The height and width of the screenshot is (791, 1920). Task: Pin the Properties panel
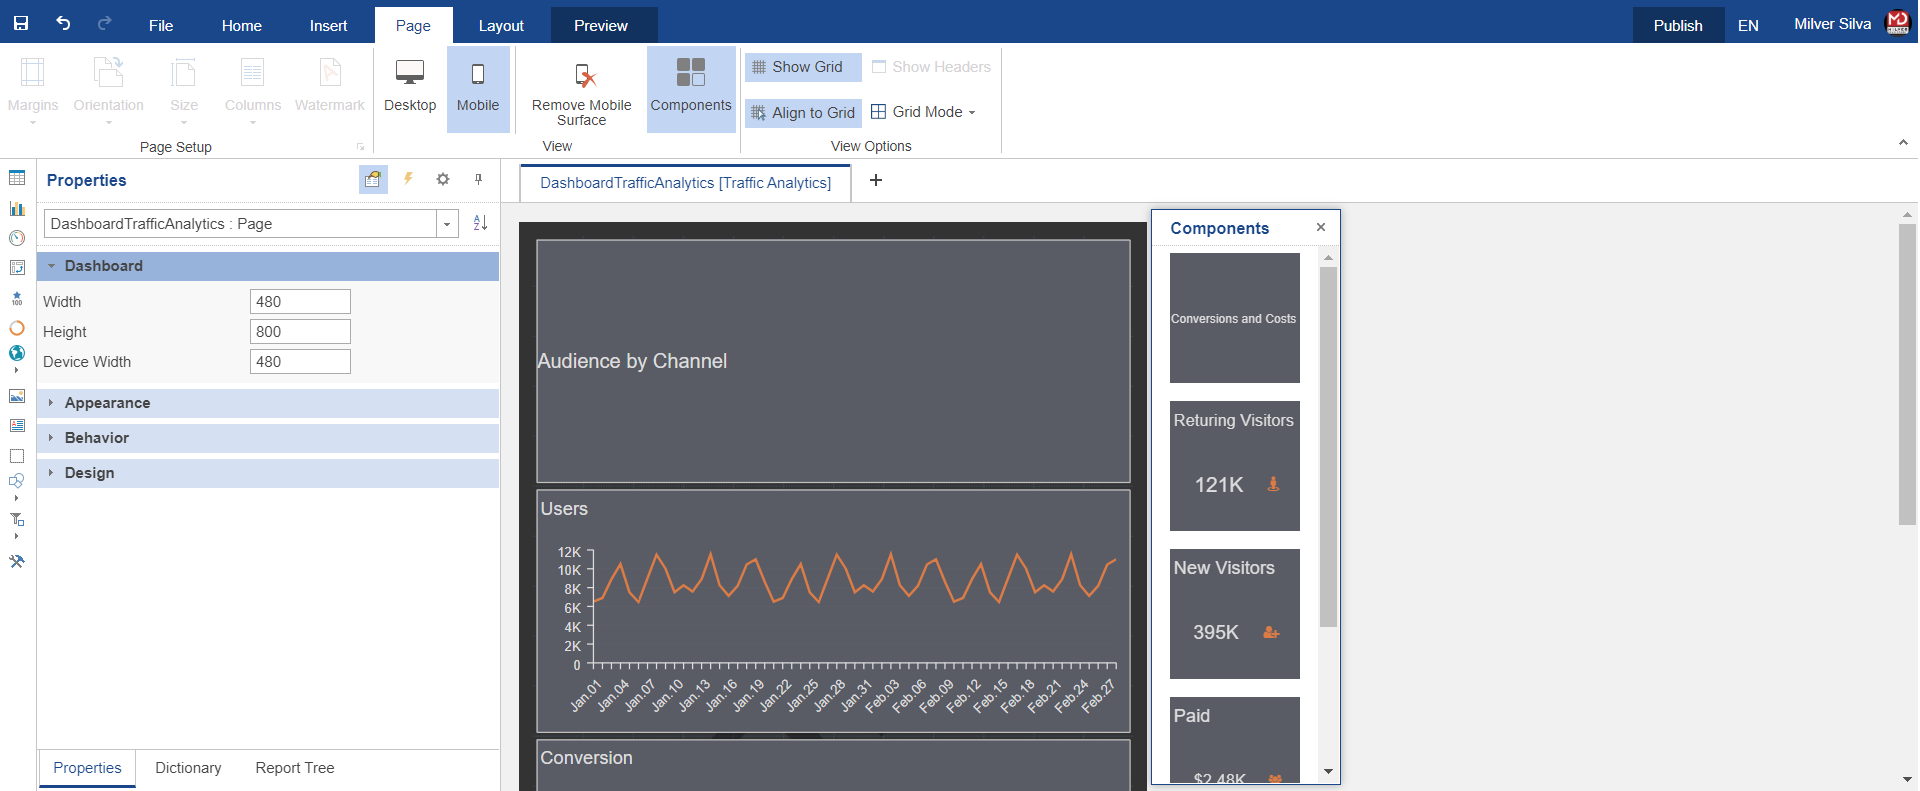pos(478,179)
